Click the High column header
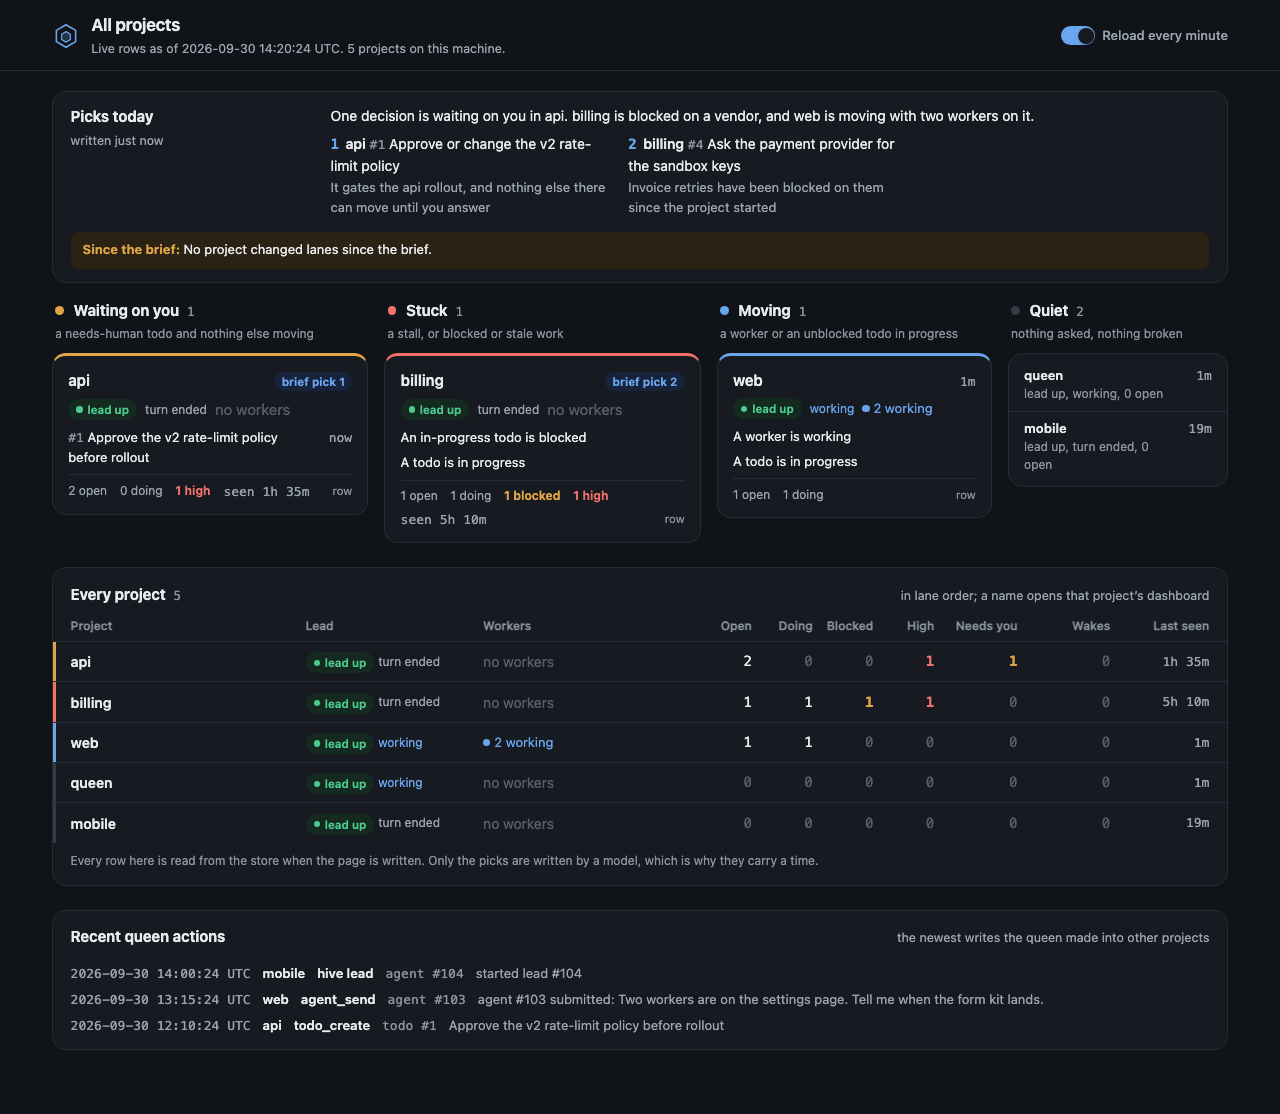Image resolution: width=1280 pixels, height=1114 pixels. [920, 626]
